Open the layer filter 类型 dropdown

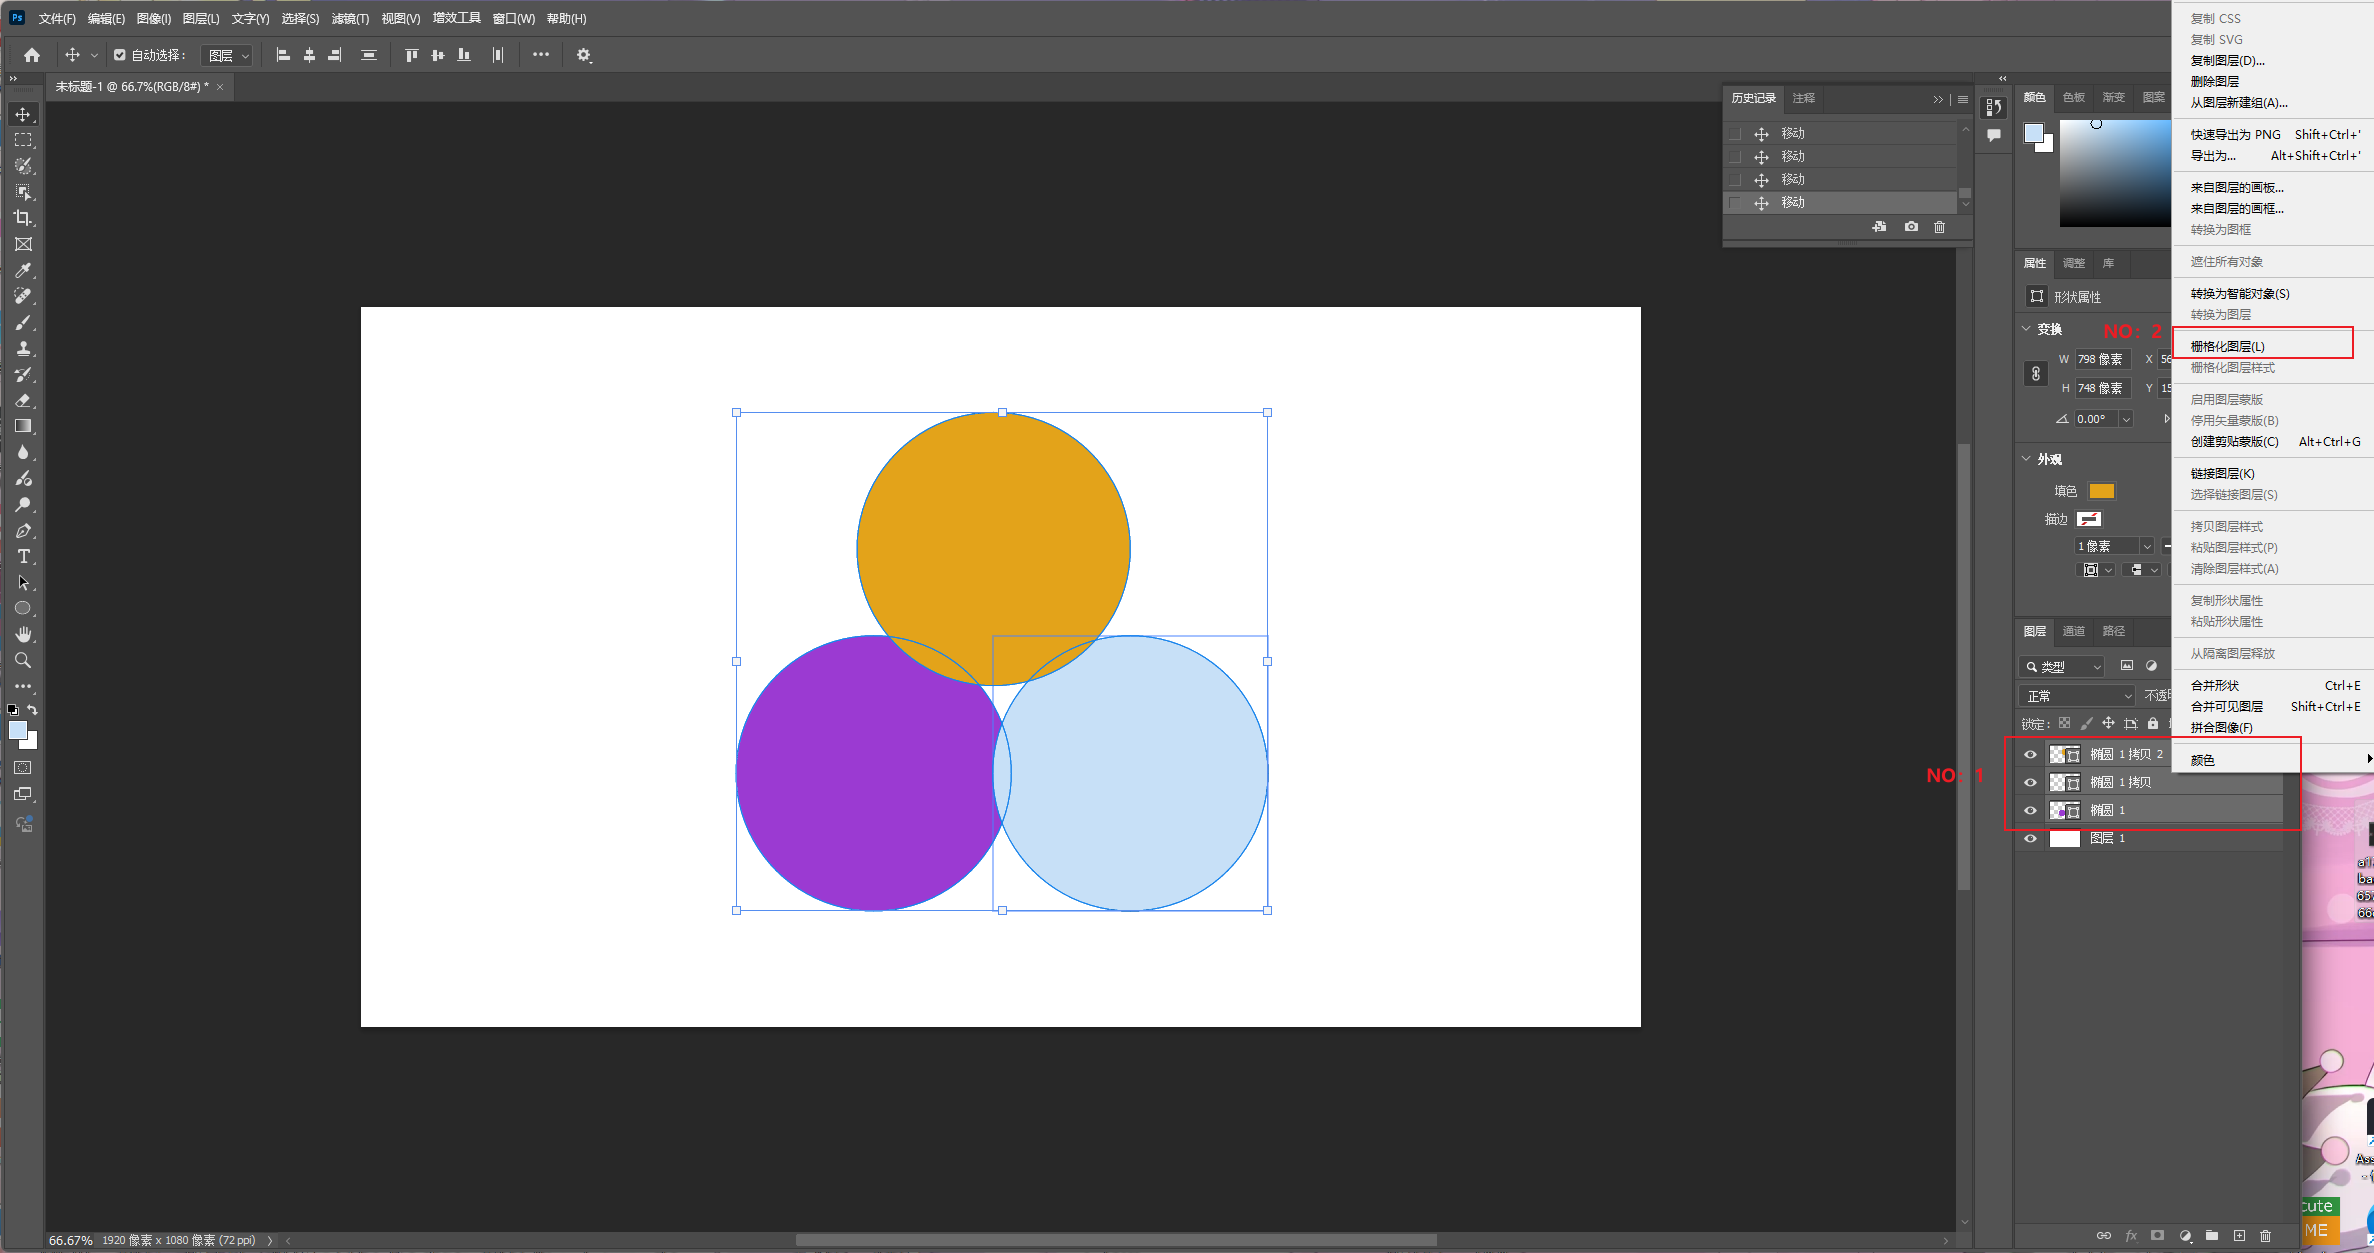(2062, 666)
